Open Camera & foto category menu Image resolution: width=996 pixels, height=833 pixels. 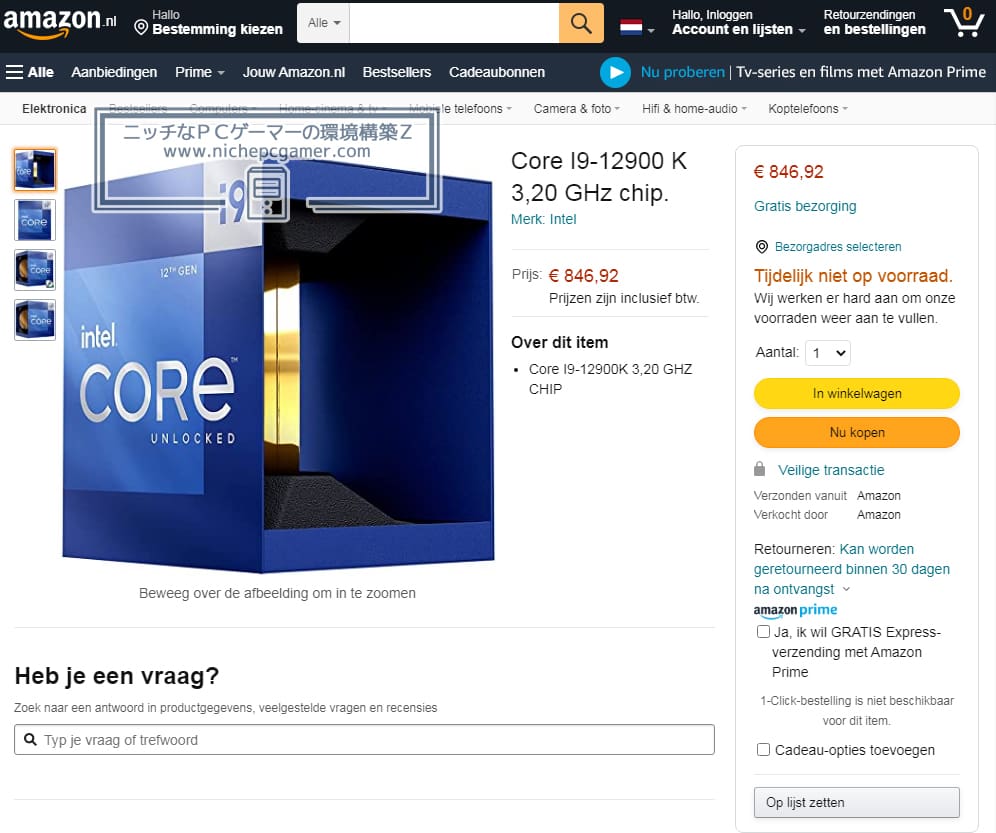(577, 109)
